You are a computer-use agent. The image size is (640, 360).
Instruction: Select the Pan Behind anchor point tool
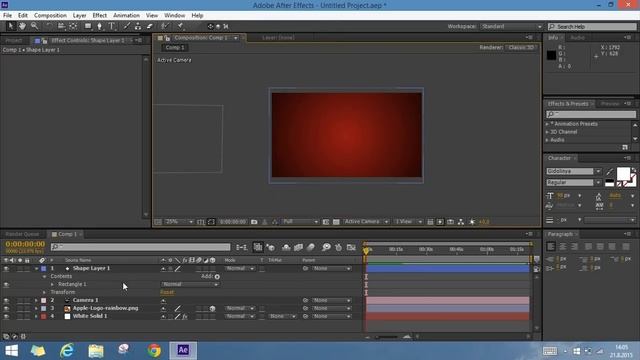pos(73,26)
